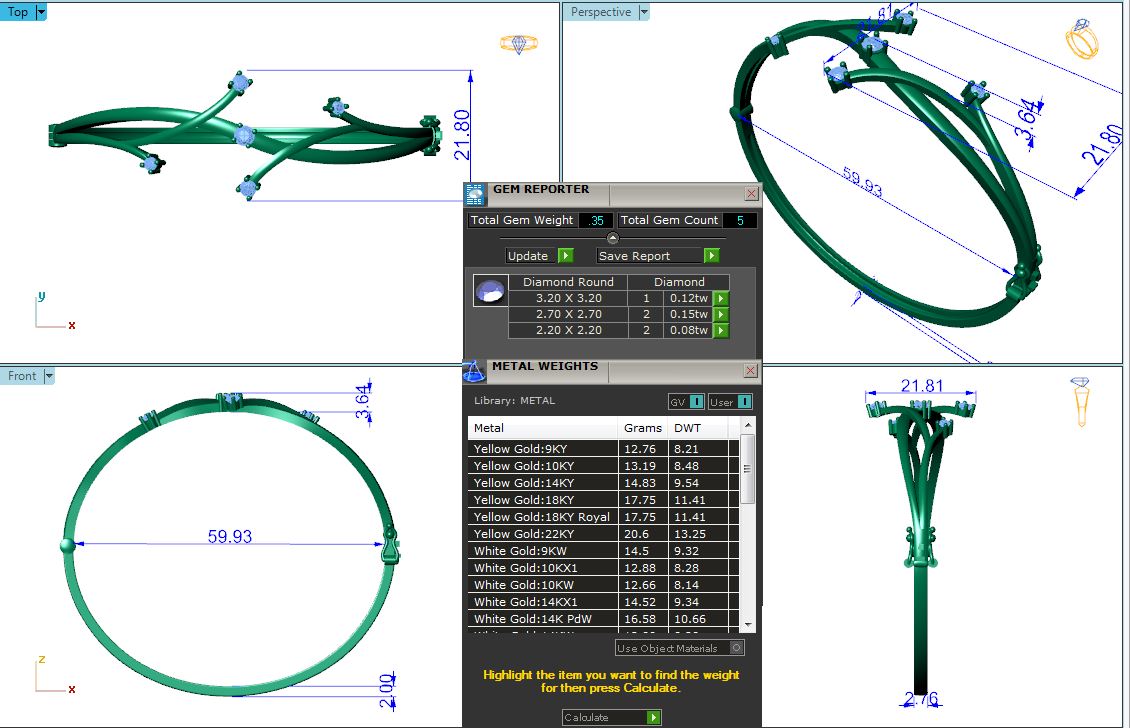Open the Perspective viewport dropdown arrow
1130x728 pixels.
click(643, 12)
